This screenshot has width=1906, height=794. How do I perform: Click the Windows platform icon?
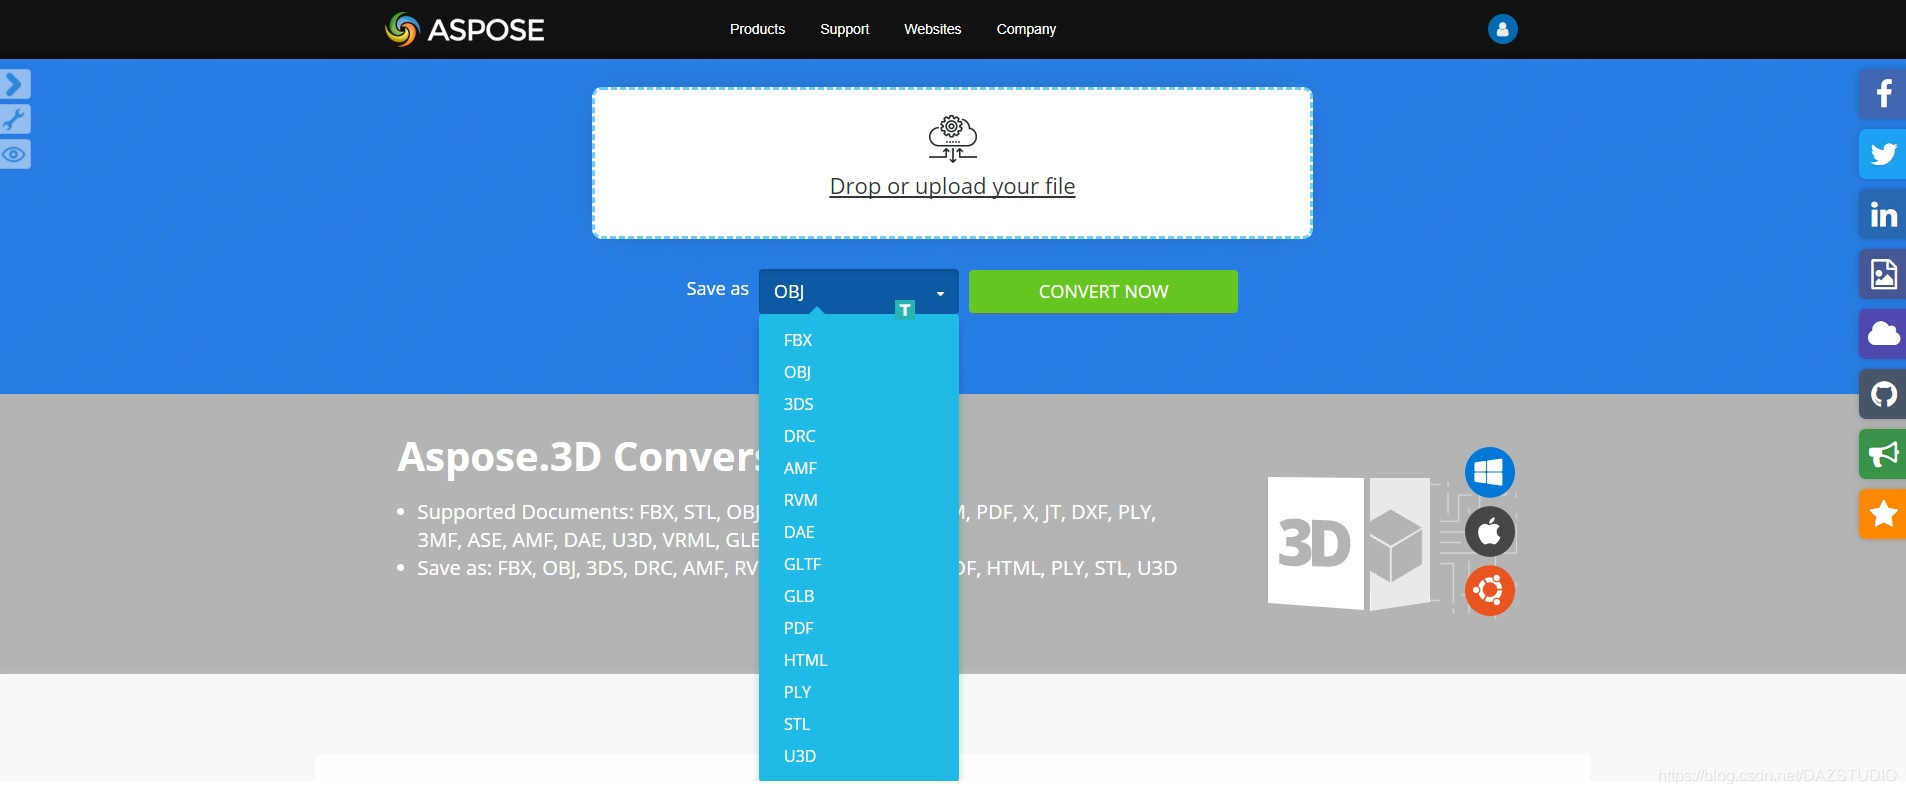click(1490, 472)
